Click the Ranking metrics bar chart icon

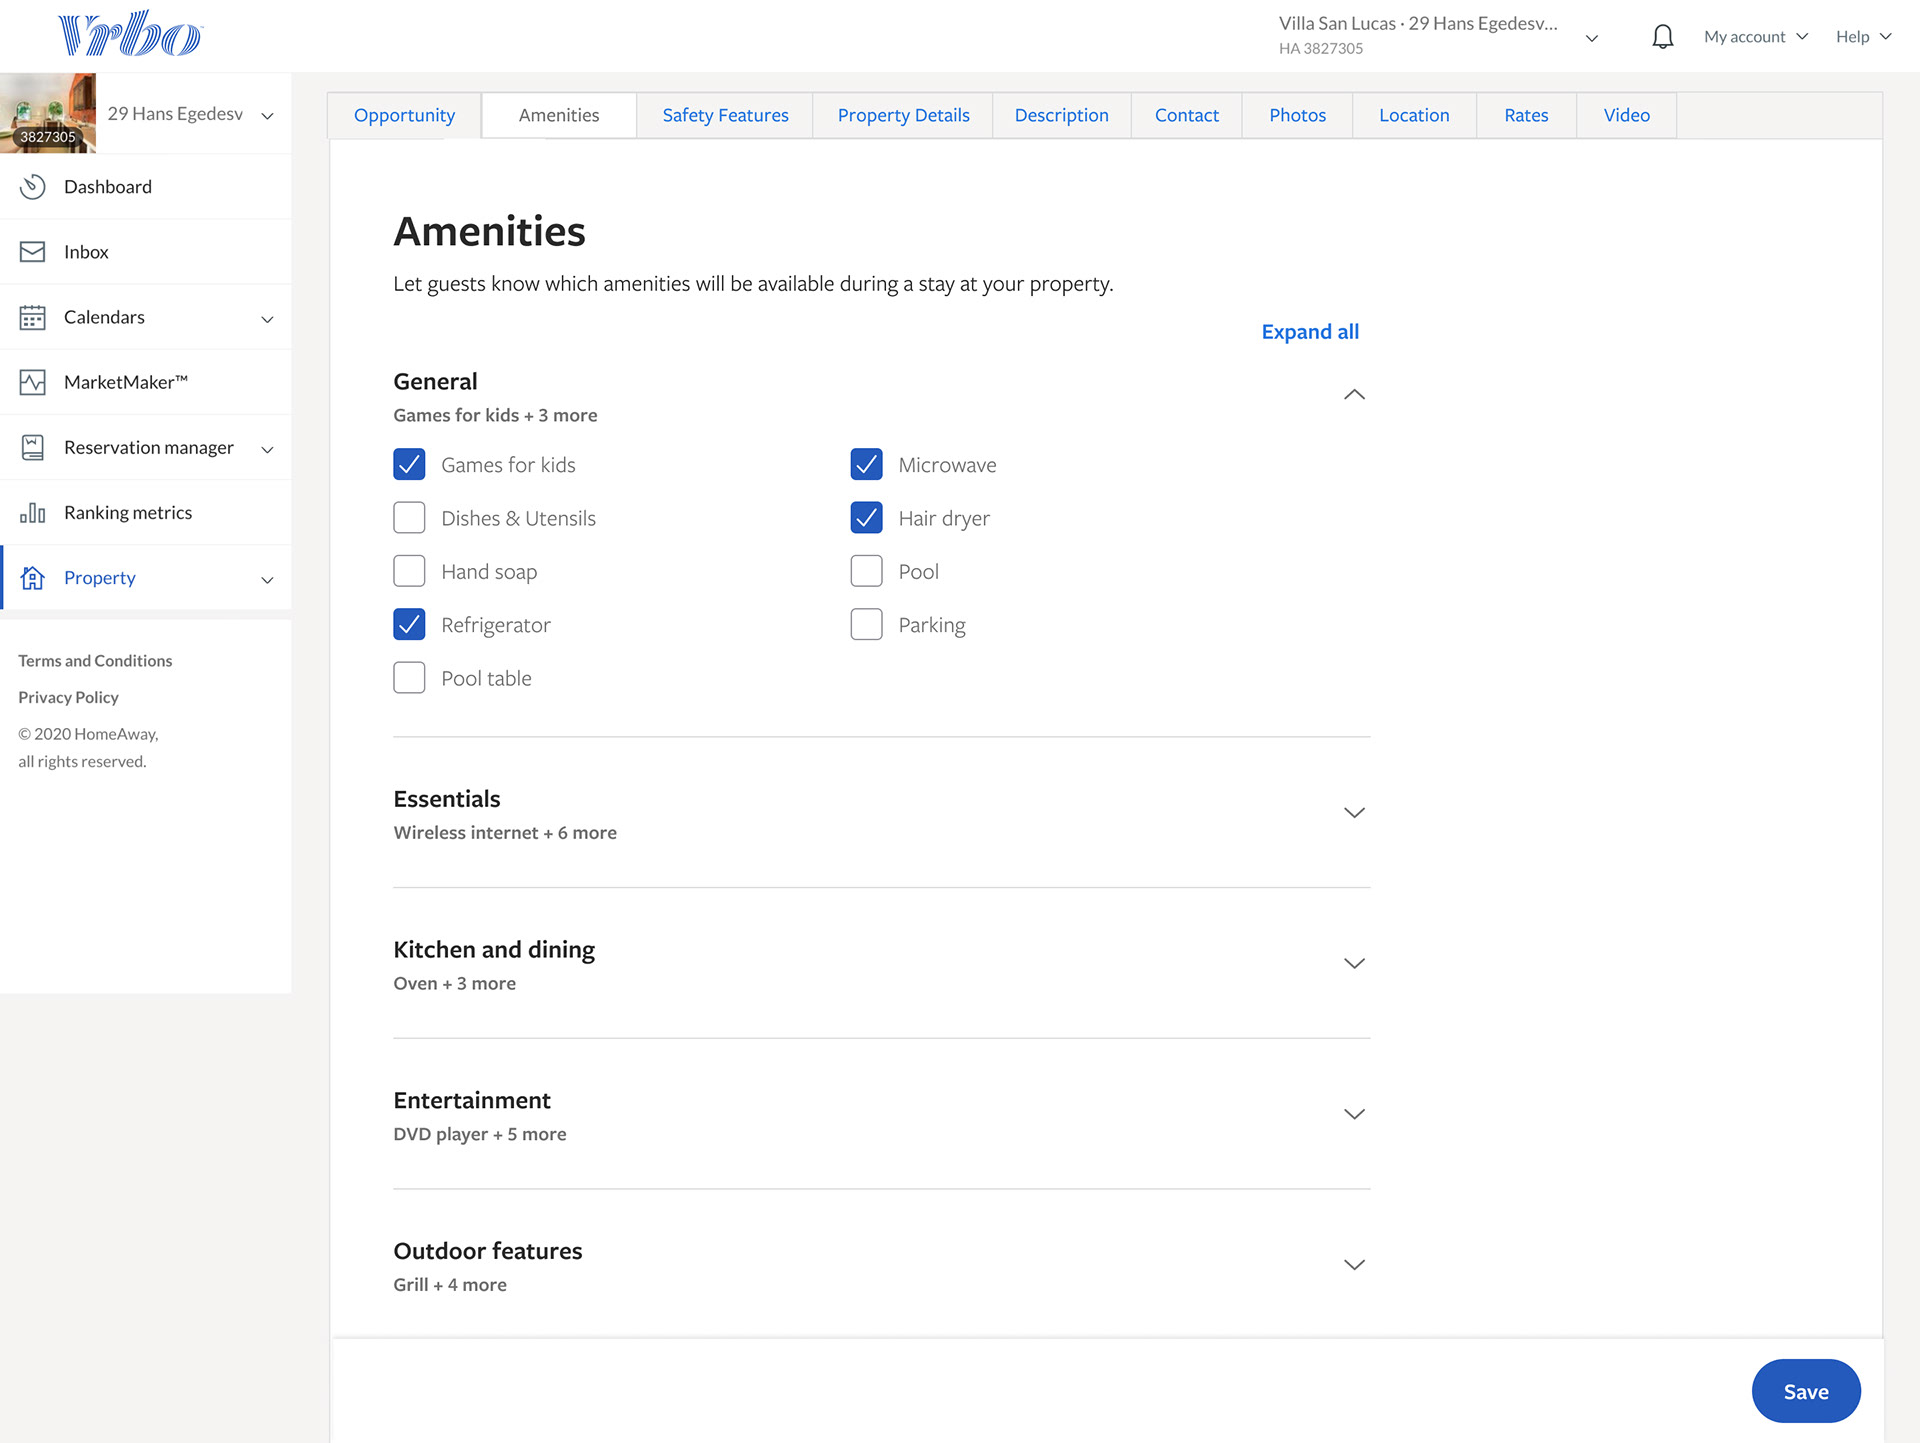tap(33, 513)
